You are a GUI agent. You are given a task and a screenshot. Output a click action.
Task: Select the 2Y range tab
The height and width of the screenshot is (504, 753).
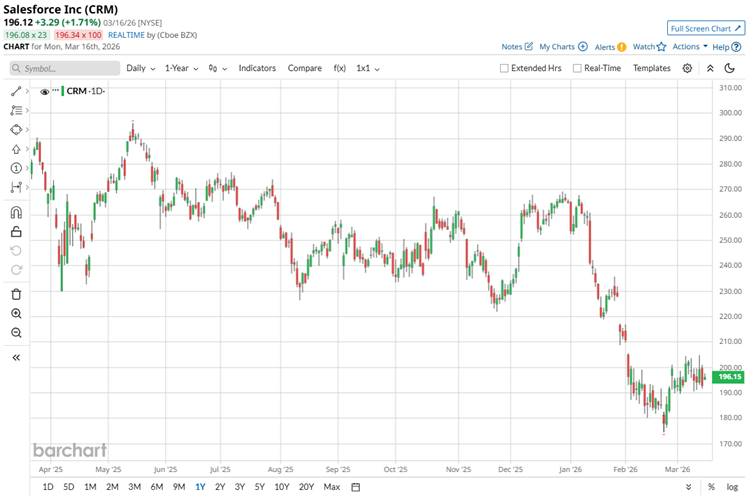tap(220, 487)
